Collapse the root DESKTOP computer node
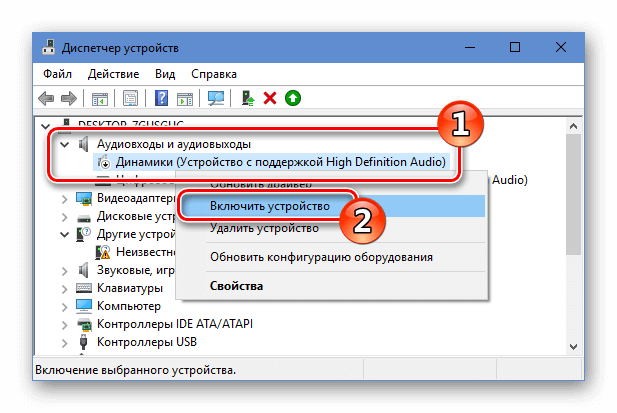Viewport: 617px width, 413px height. pyautogui.click(x=46, y=127)
